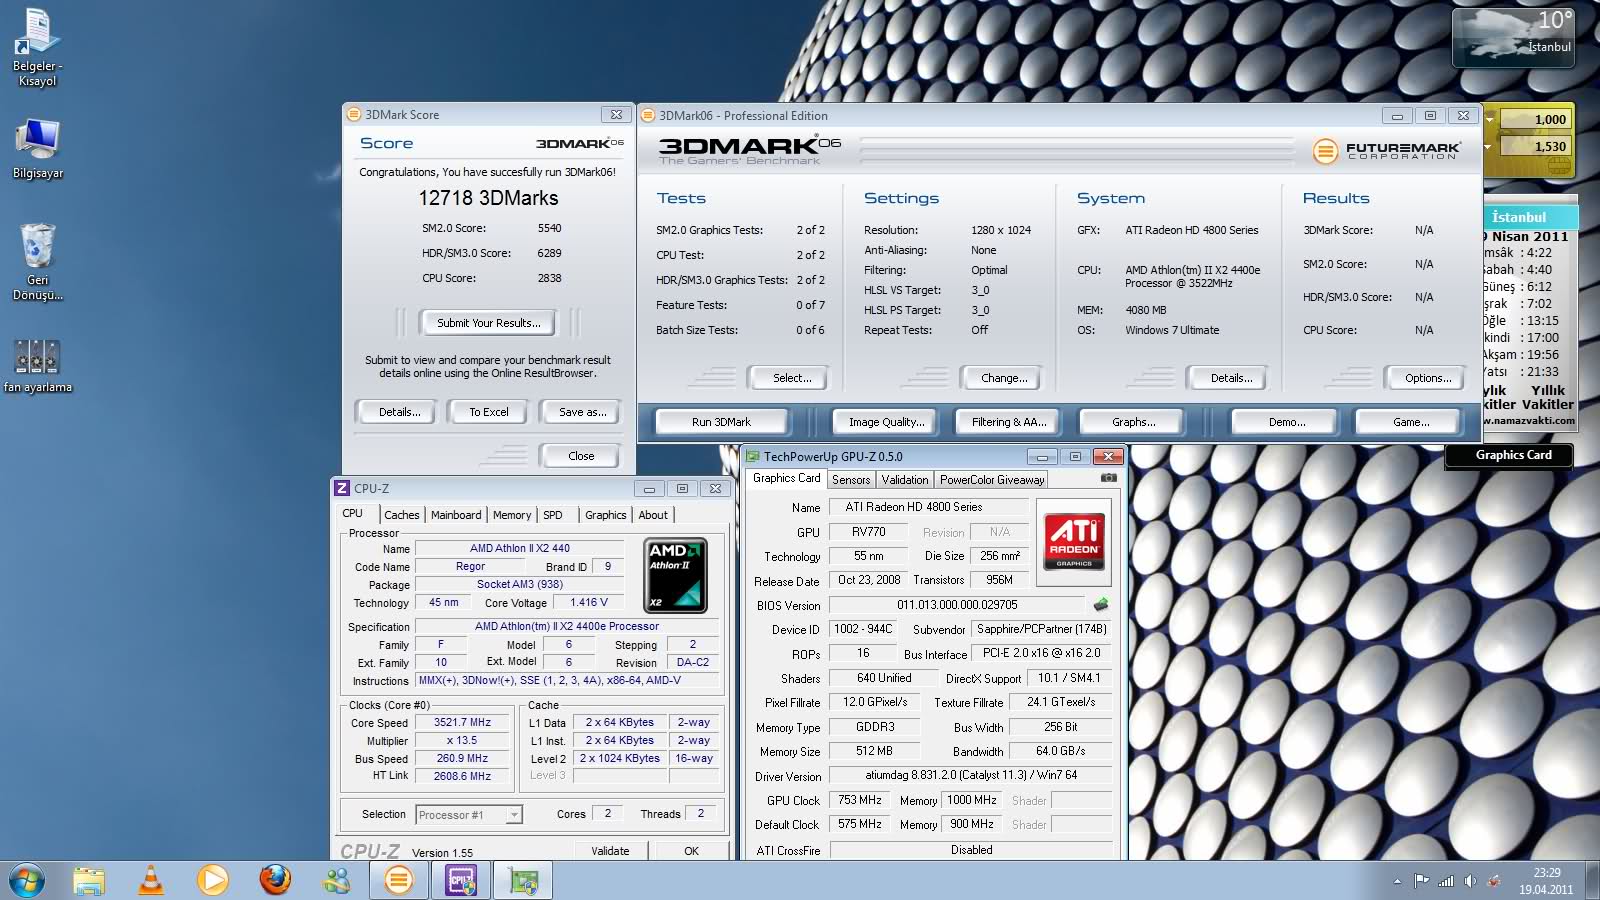Click the GPU-Z BIOS save icon
1600x900 pixels.
click(x=1101, y=604)
